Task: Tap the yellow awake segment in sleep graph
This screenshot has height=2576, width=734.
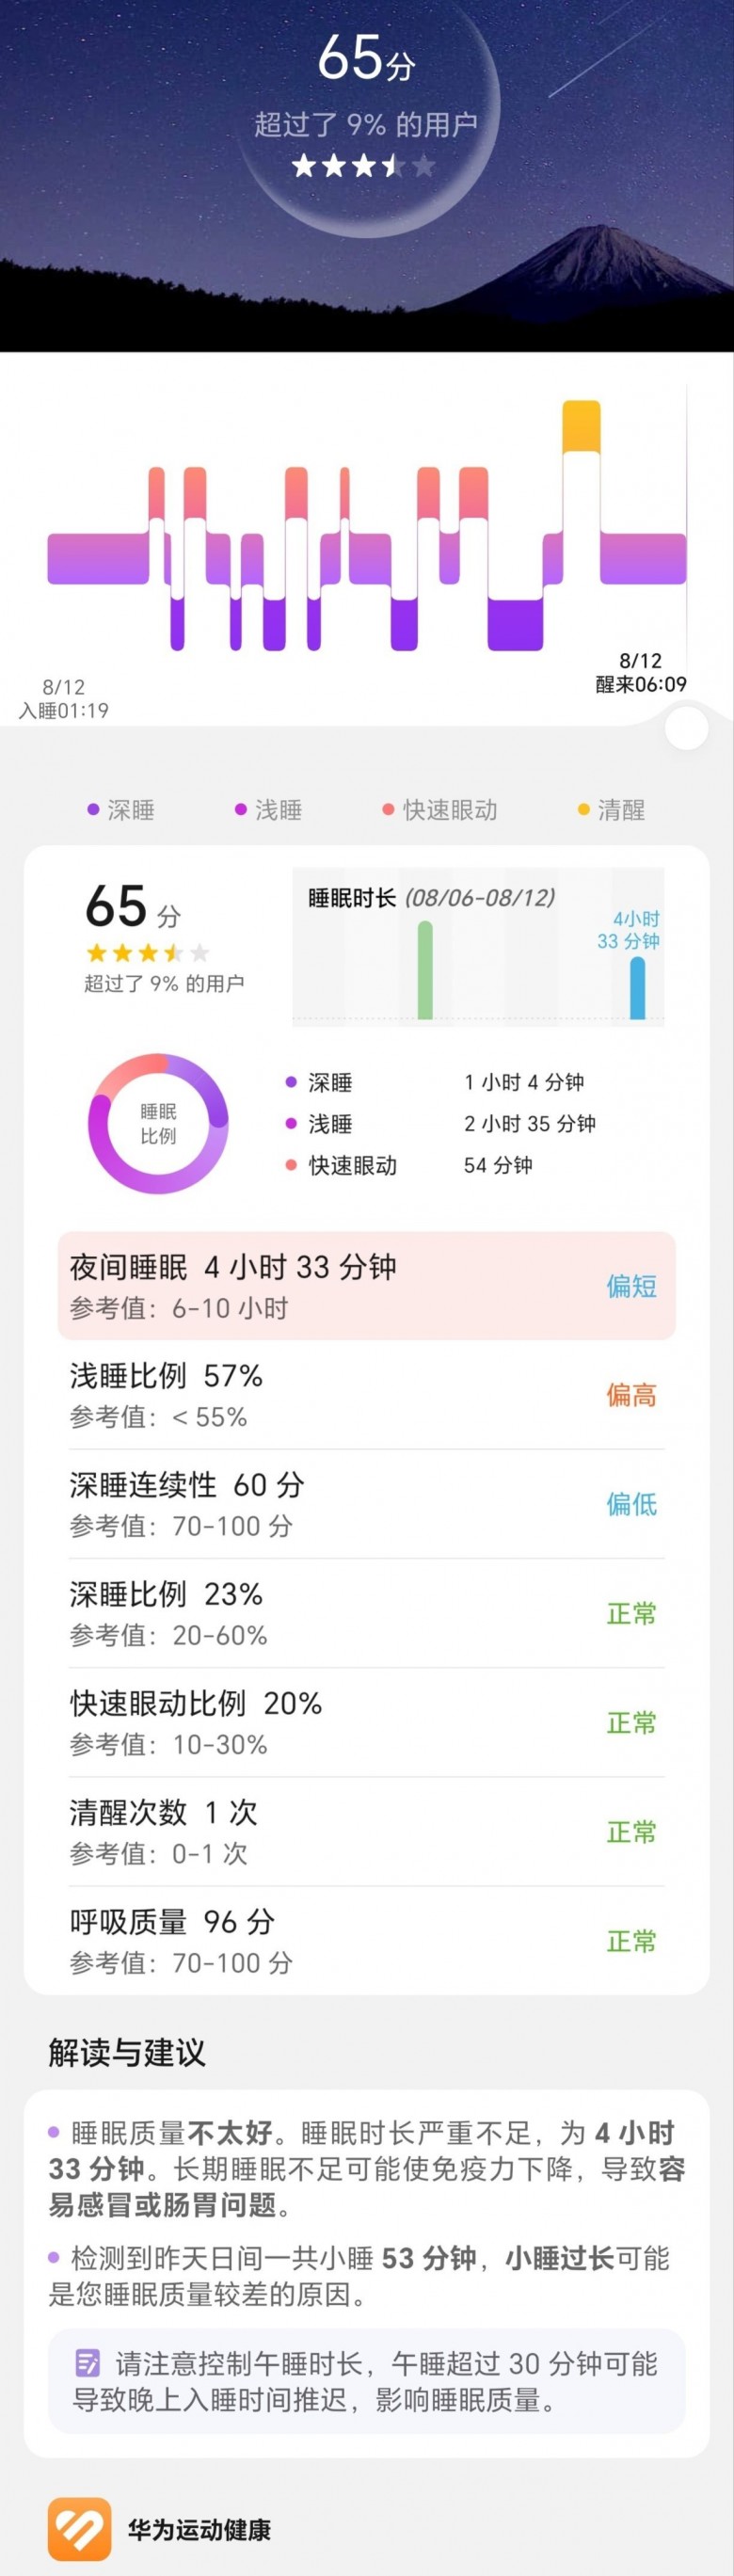Action: (581, 426)
